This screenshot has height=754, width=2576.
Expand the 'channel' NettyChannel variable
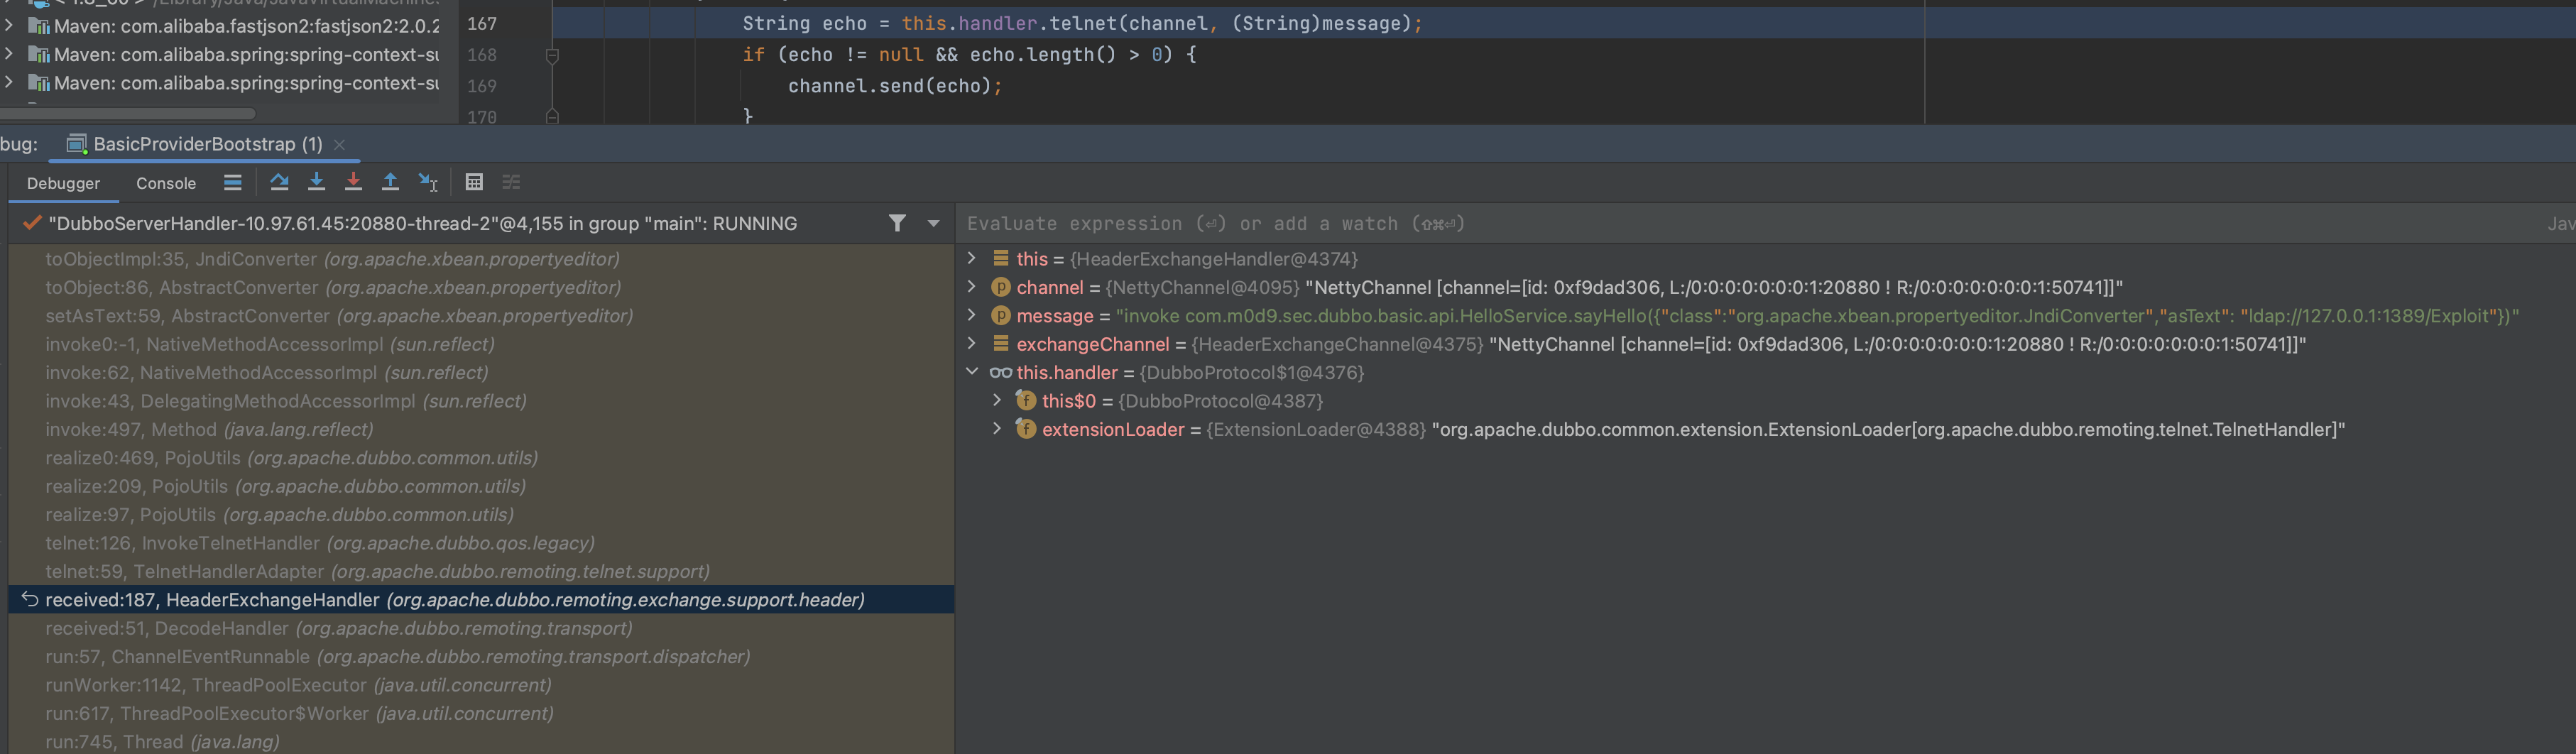tap(971, 287)
